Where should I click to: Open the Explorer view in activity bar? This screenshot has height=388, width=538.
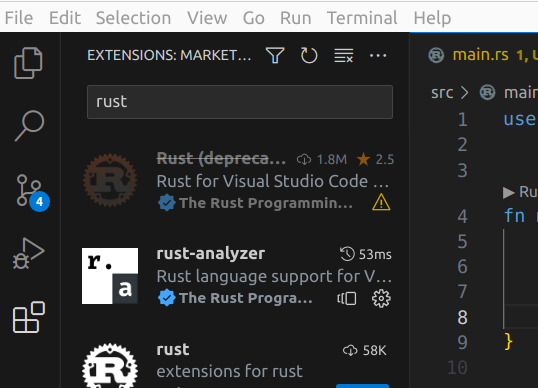pos(28,63)
